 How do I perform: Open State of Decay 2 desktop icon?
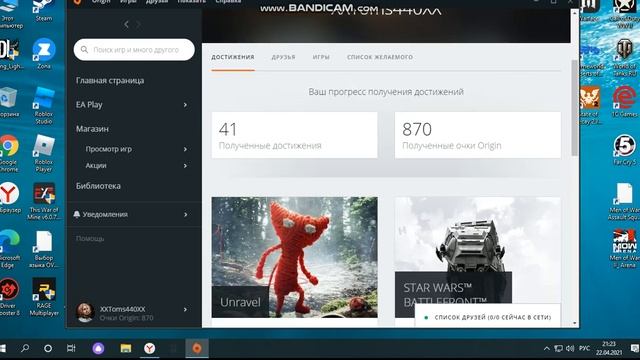coord(589,105)
